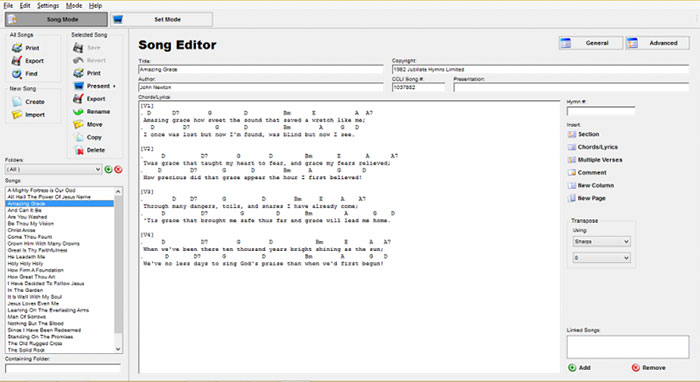Switch to Set Mode
Image resolution: width=700 pixels, height=382 pixels.
click(x=161, y=20)
